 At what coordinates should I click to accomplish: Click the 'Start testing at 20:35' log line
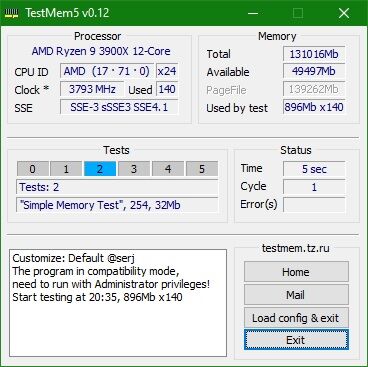[x=97, y=297]
